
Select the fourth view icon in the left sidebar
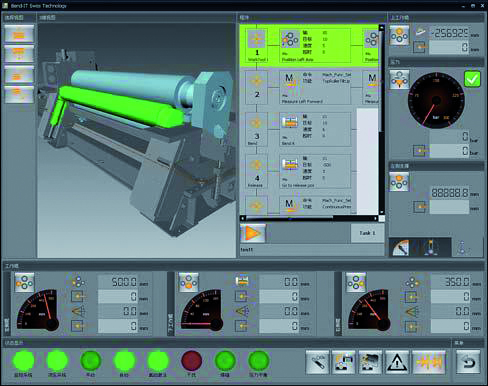pyautogui.click(x=19, y=94)
